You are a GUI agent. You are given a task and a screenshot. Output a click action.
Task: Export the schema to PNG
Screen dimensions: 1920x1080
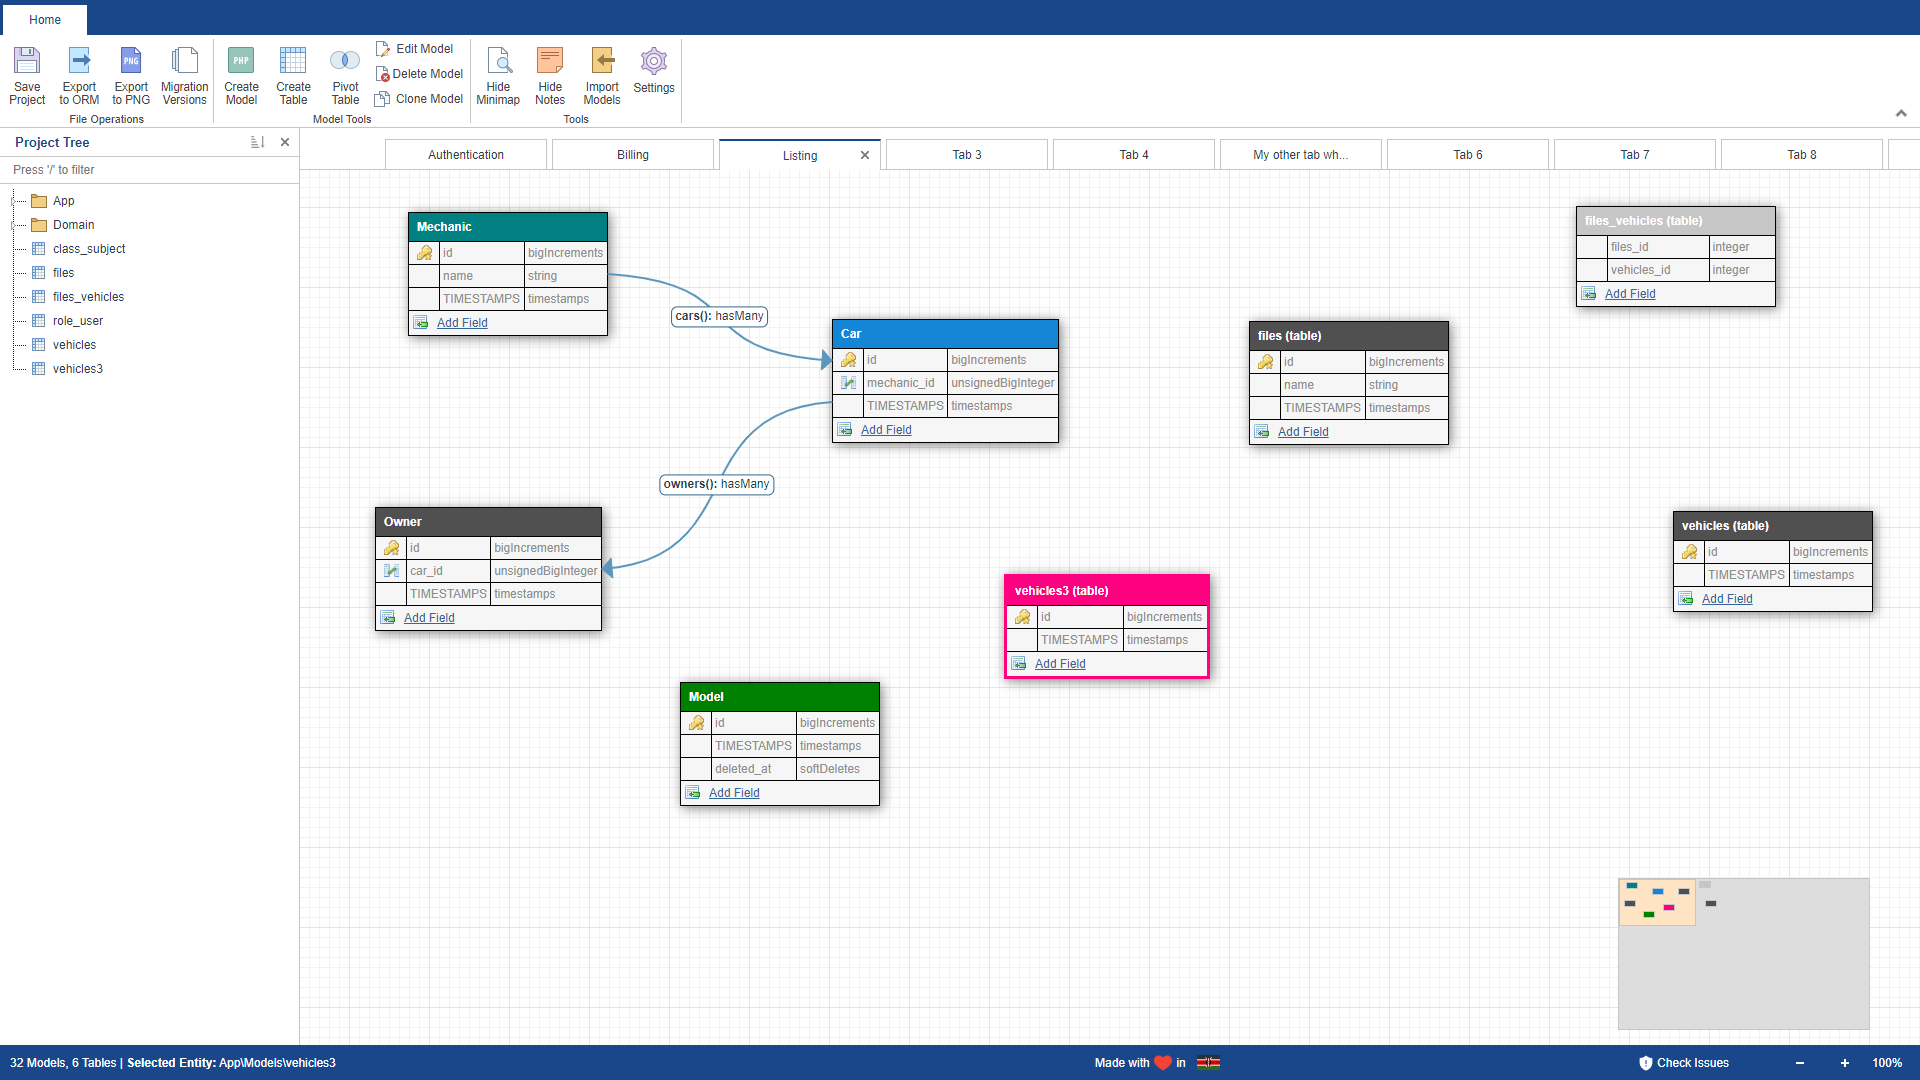click(x=130, y=75)
